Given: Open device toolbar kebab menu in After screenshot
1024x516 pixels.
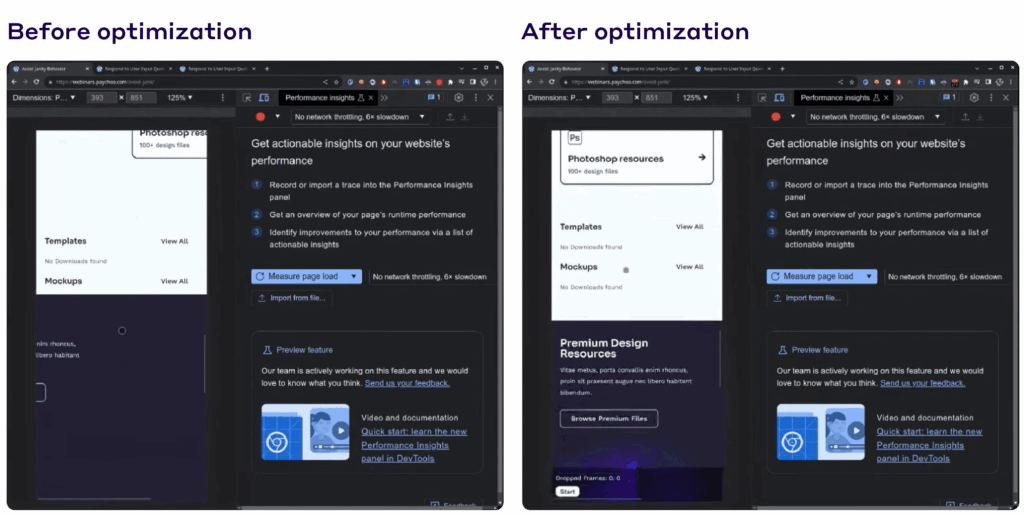Looking at the screenshot, I should pyautogui.click(x=738, y=97).
